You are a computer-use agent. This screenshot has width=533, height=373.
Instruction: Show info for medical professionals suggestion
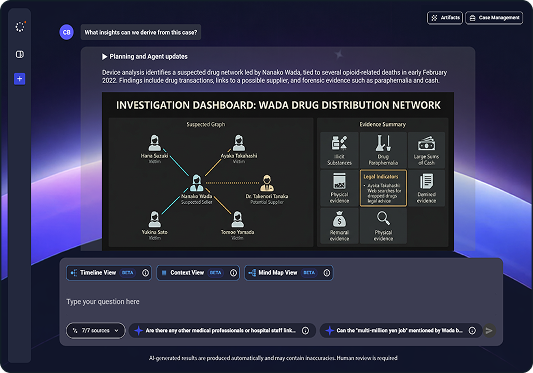point(305,330)
